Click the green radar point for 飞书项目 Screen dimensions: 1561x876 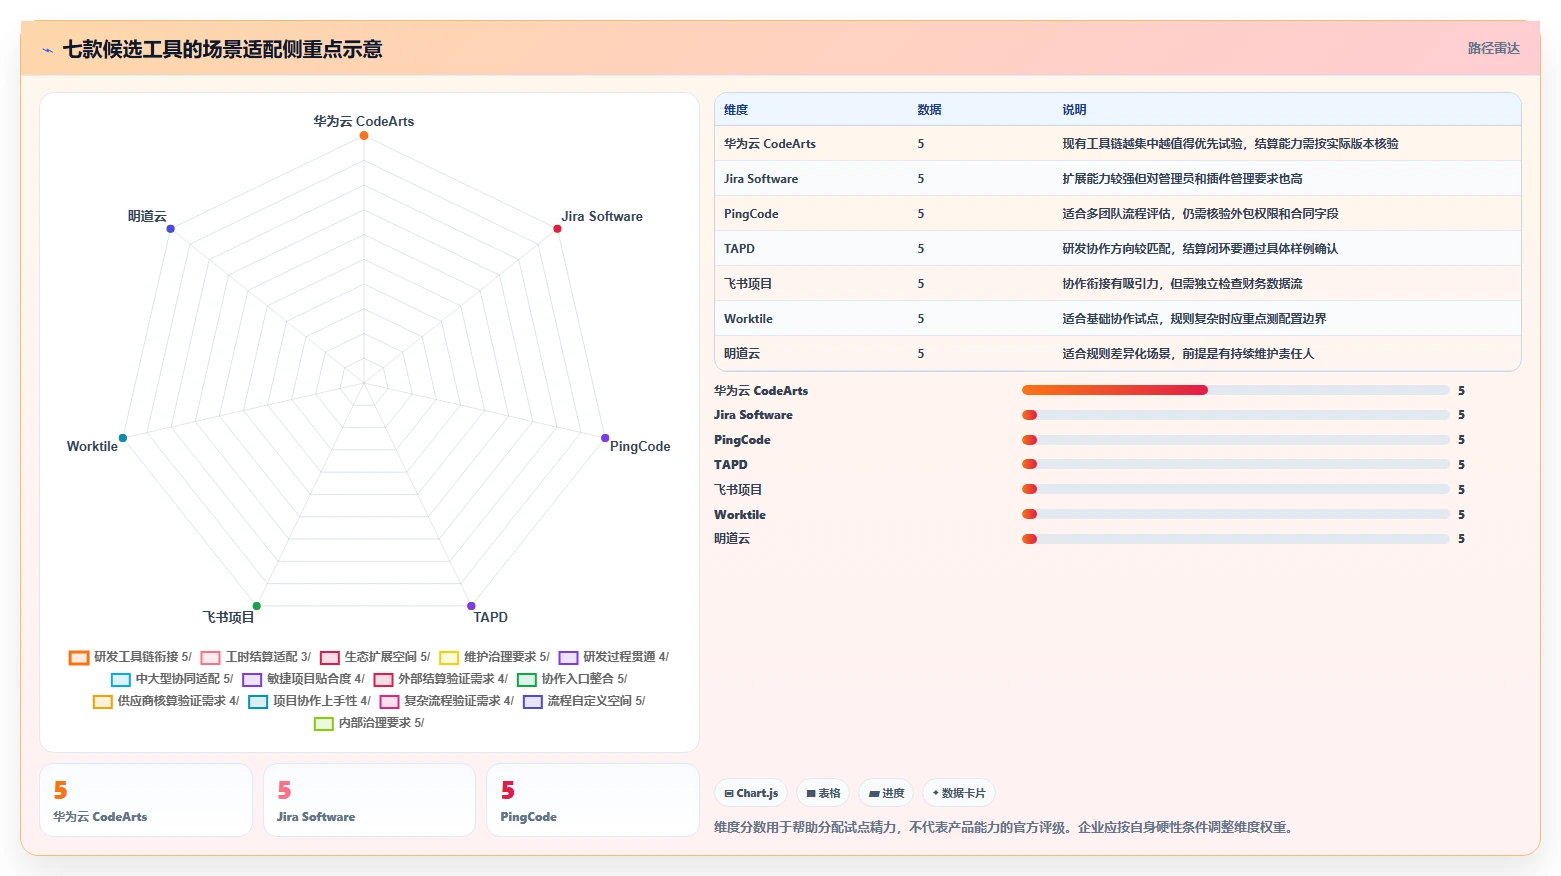click(257, 606)
